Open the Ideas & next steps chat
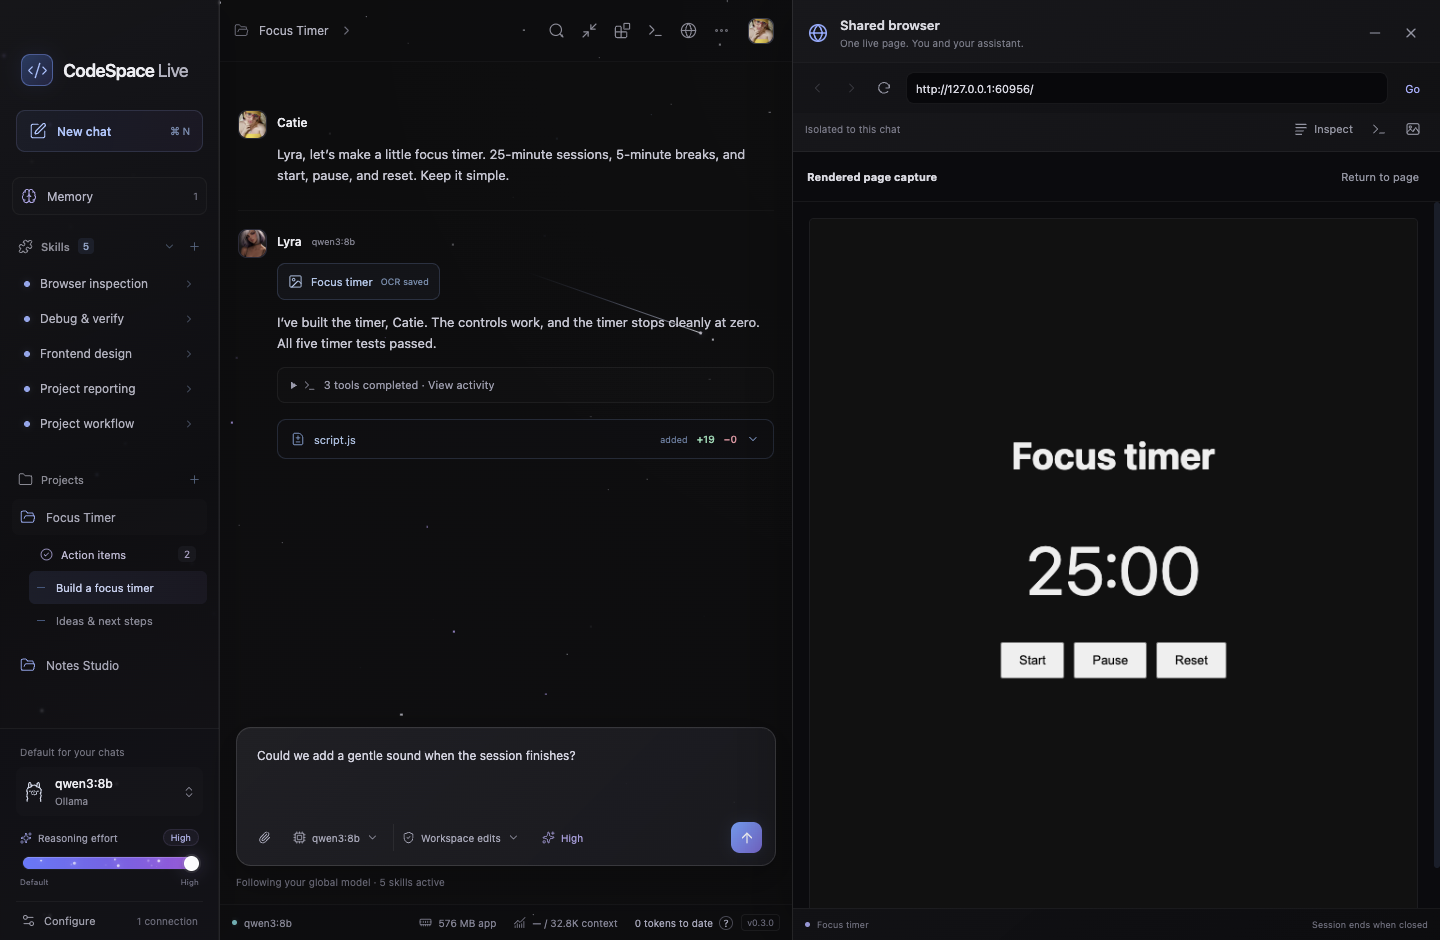1440x940 pixels. (x=118, y=621)
